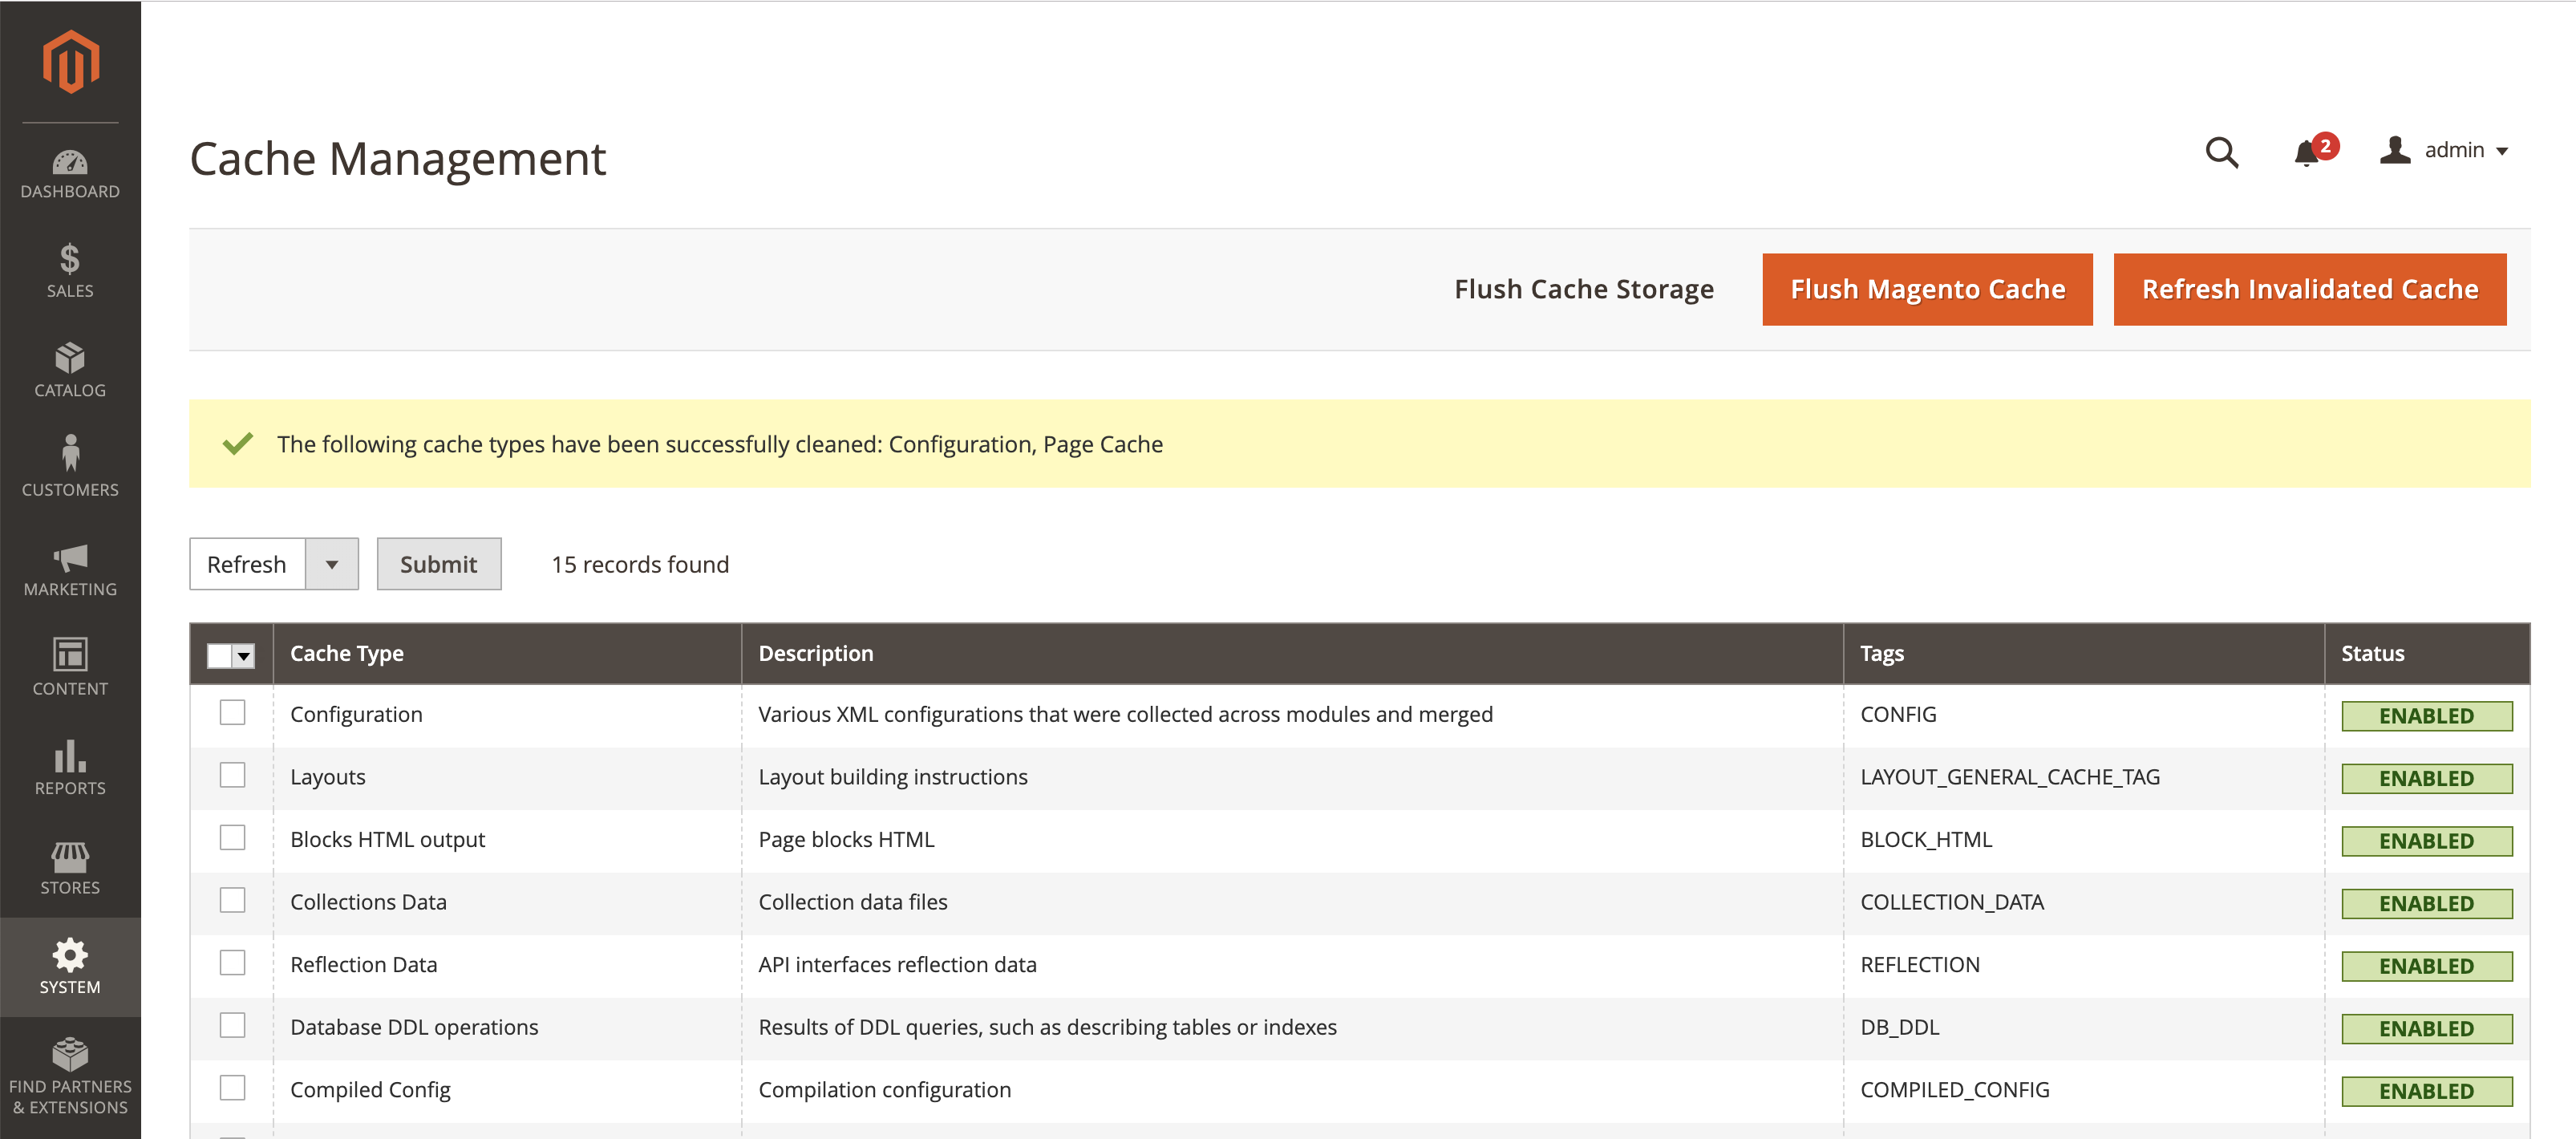This screenshot has width=2576, height=1139.
Task: Expand the Refresh dropdown arrow
Action: coord(335,564)
